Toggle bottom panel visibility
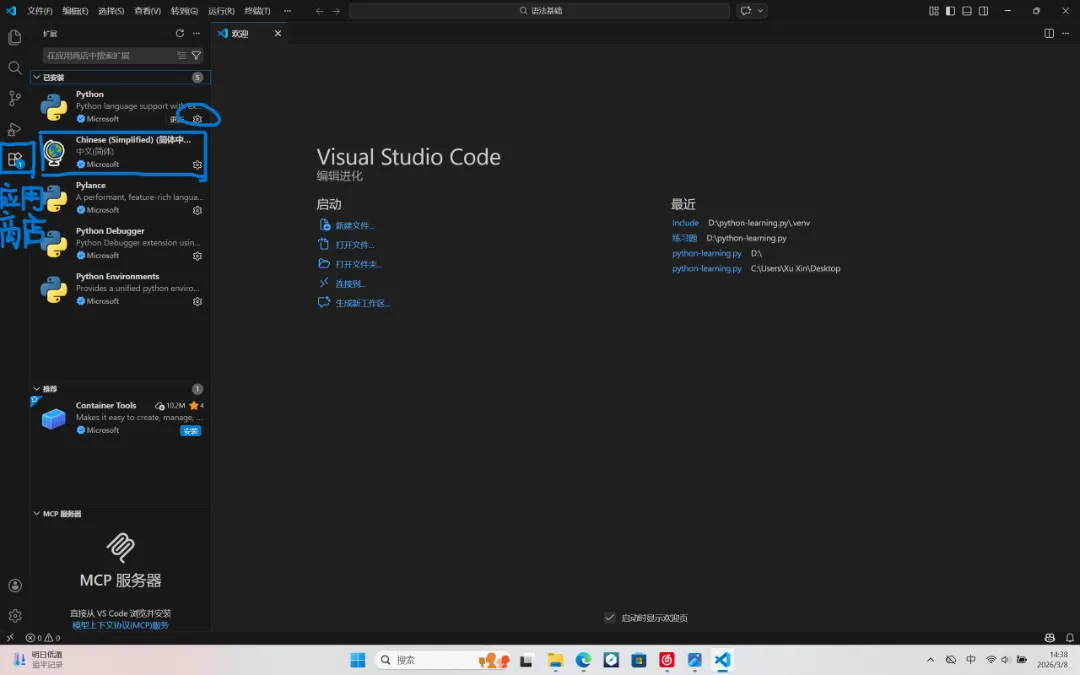The height and width of the screenshot is (675, 1080). pos(967,11)
